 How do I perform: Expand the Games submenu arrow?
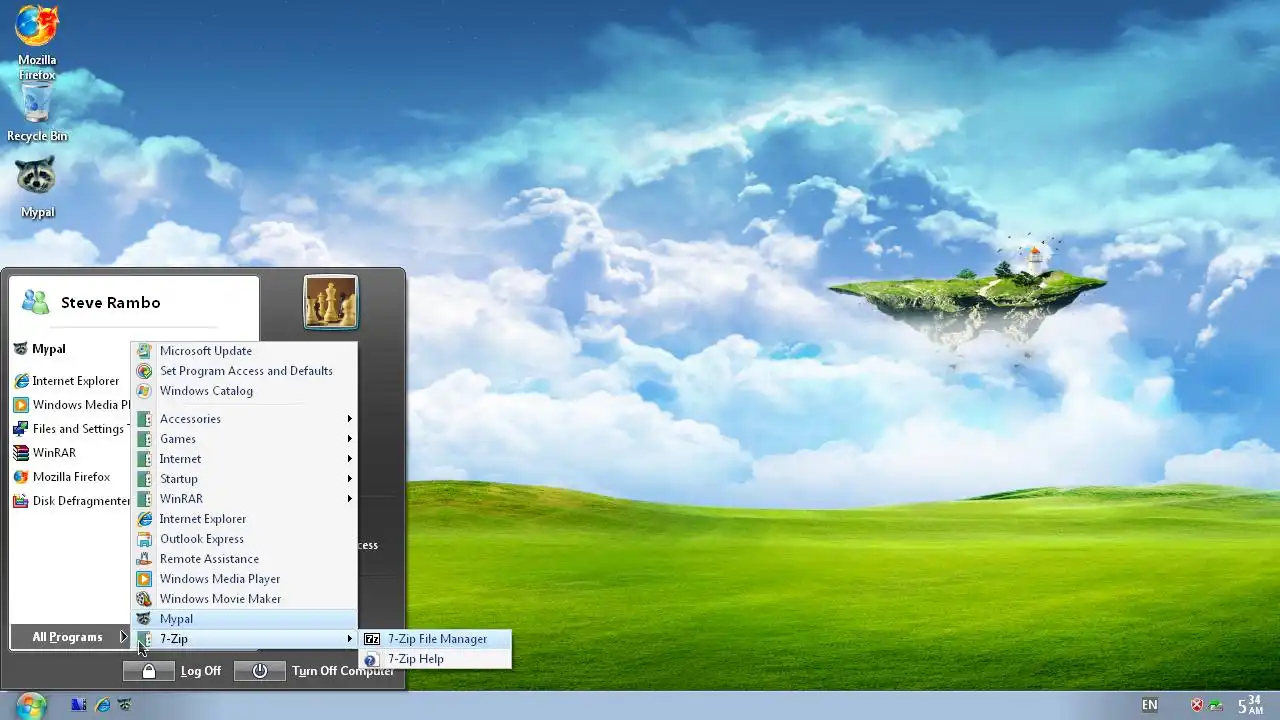pyautogui.click(x=350, y=439)
